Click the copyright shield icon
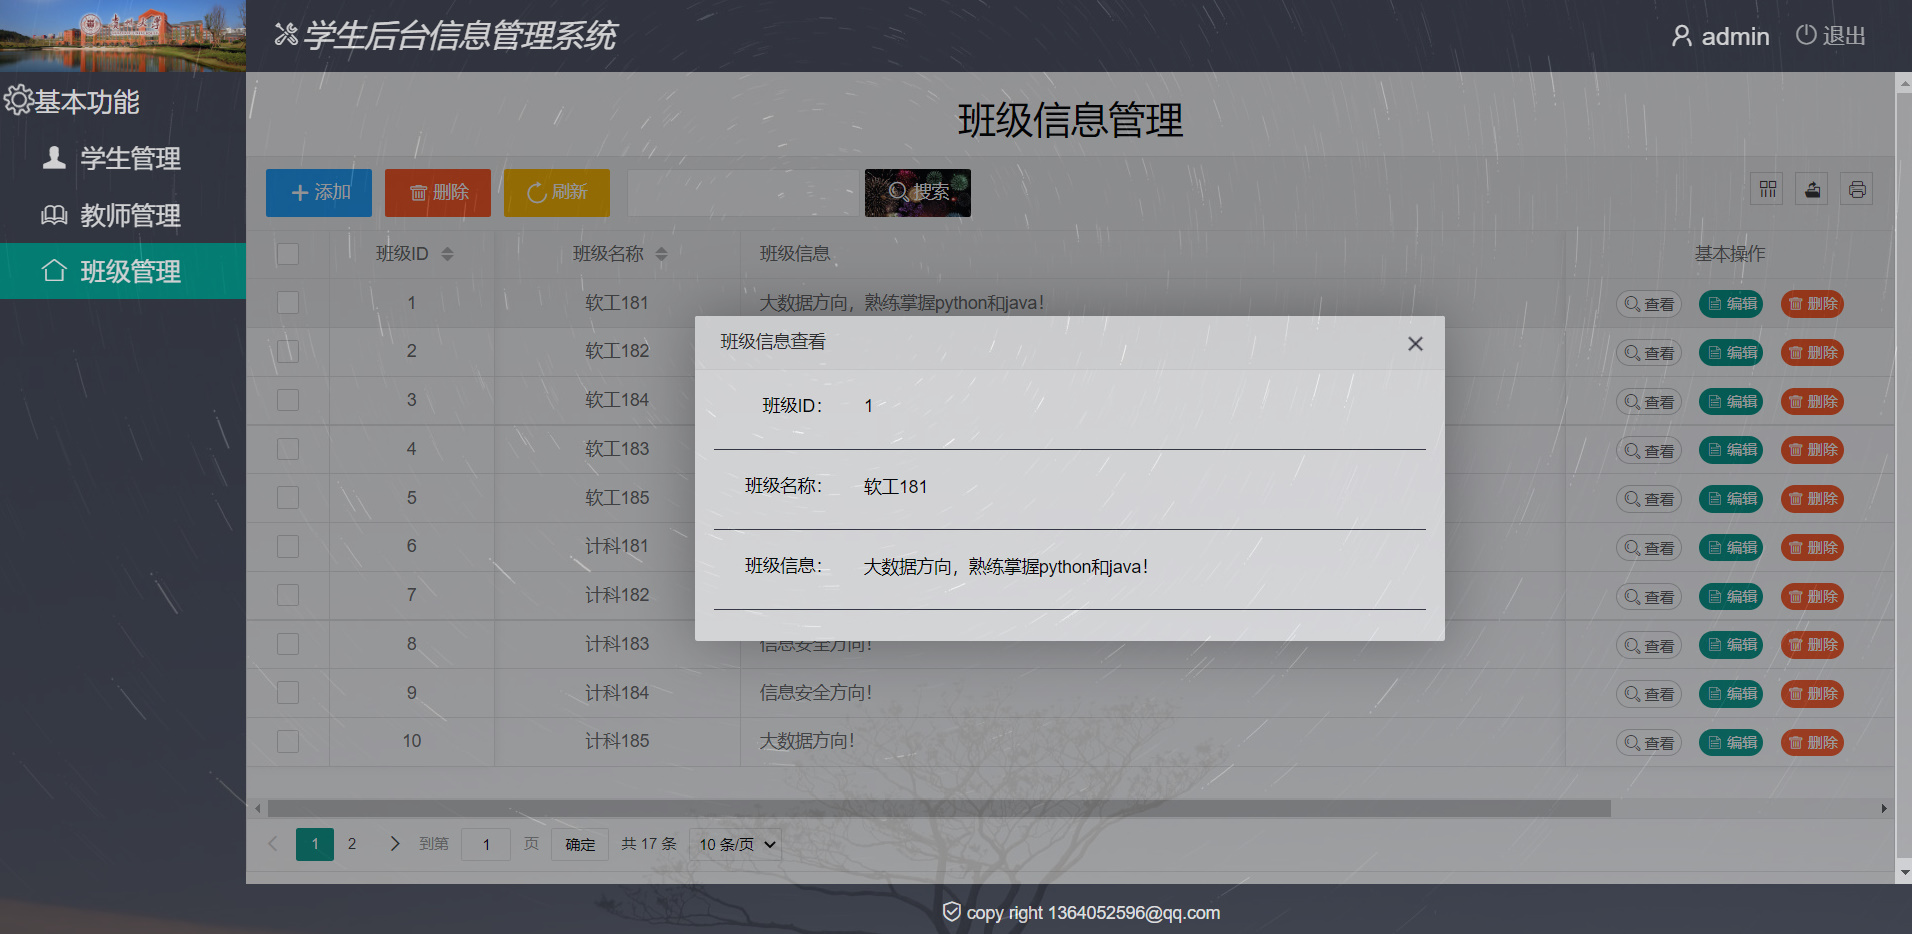The image size is (1912, 934). [952, 912]
